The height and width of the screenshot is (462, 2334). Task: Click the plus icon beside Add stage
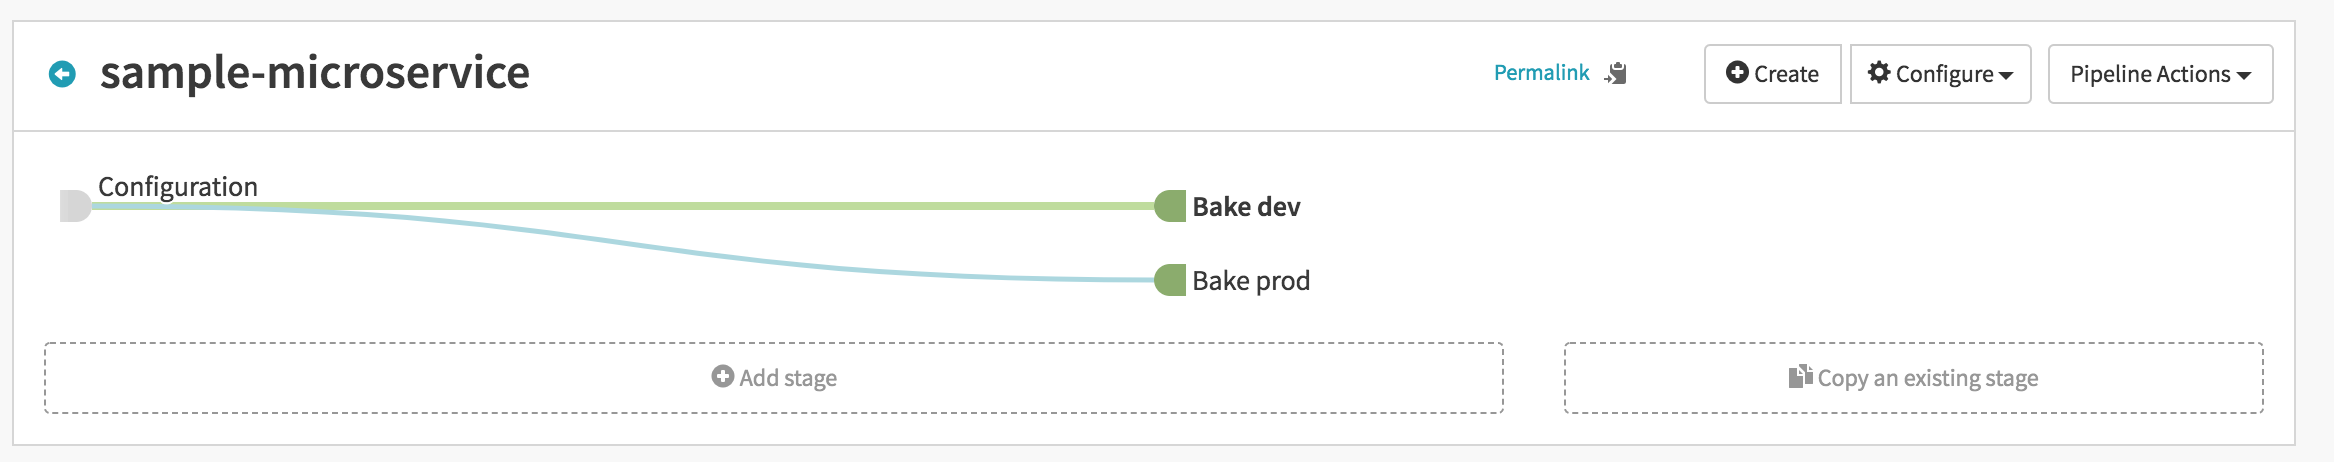pyautogui.click(x=722, y=376)
